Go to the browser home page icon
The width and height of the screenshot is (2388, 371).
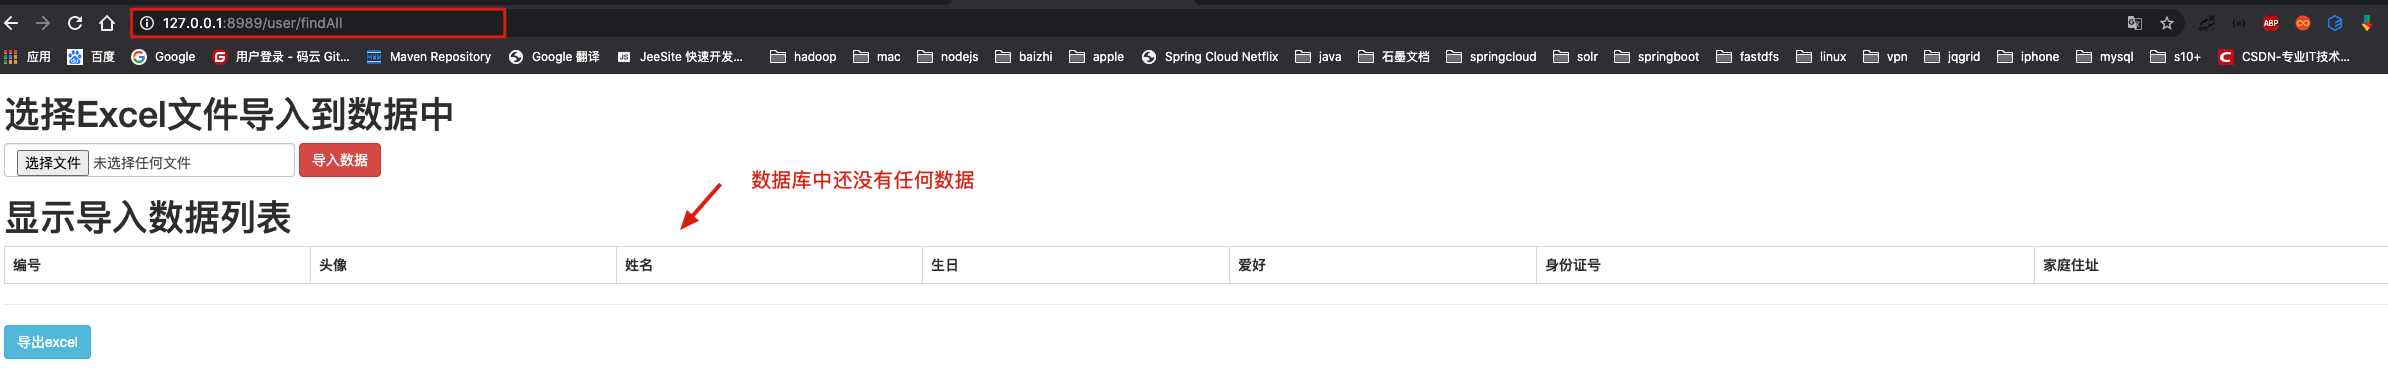click(x=107, y=23)
